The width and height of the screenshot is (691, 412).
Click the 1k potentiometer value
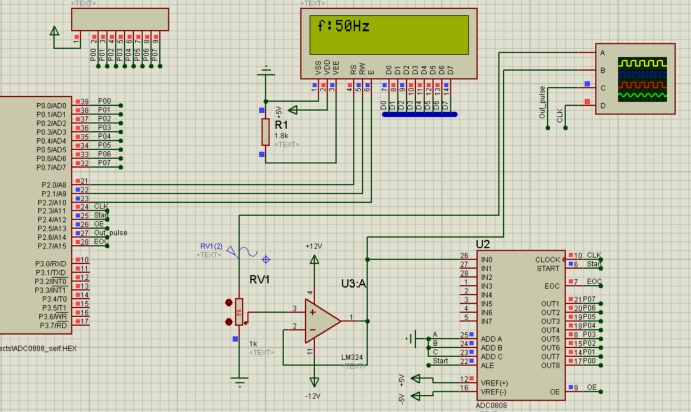click(x=253, y=344)
